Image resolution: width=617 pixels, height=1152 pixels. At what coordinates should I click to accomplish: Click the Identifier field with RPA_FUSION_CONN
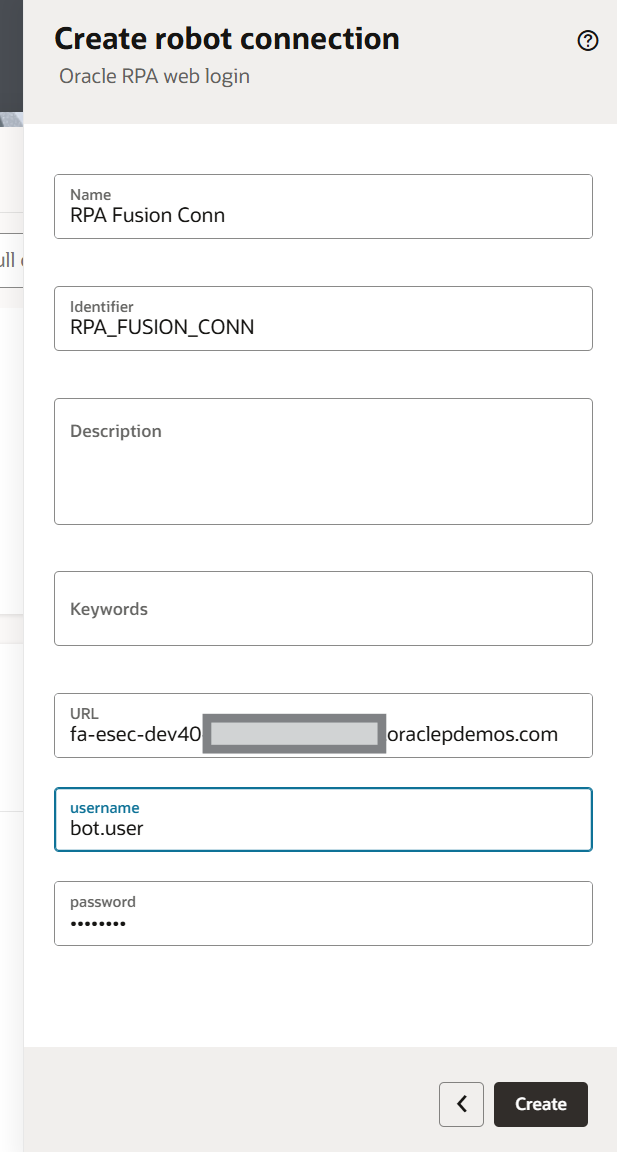pos(323,326)
